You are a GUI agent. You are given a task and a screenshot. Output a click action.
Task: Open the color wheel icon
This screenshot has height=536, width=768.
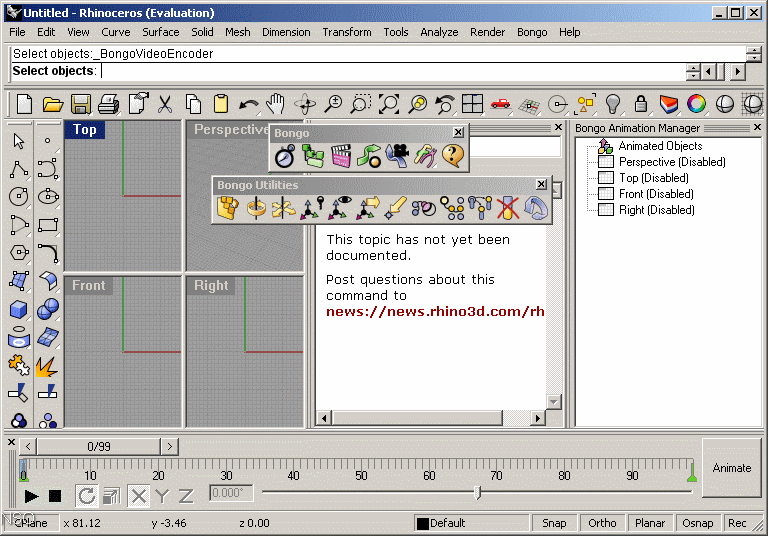point(696,104)
